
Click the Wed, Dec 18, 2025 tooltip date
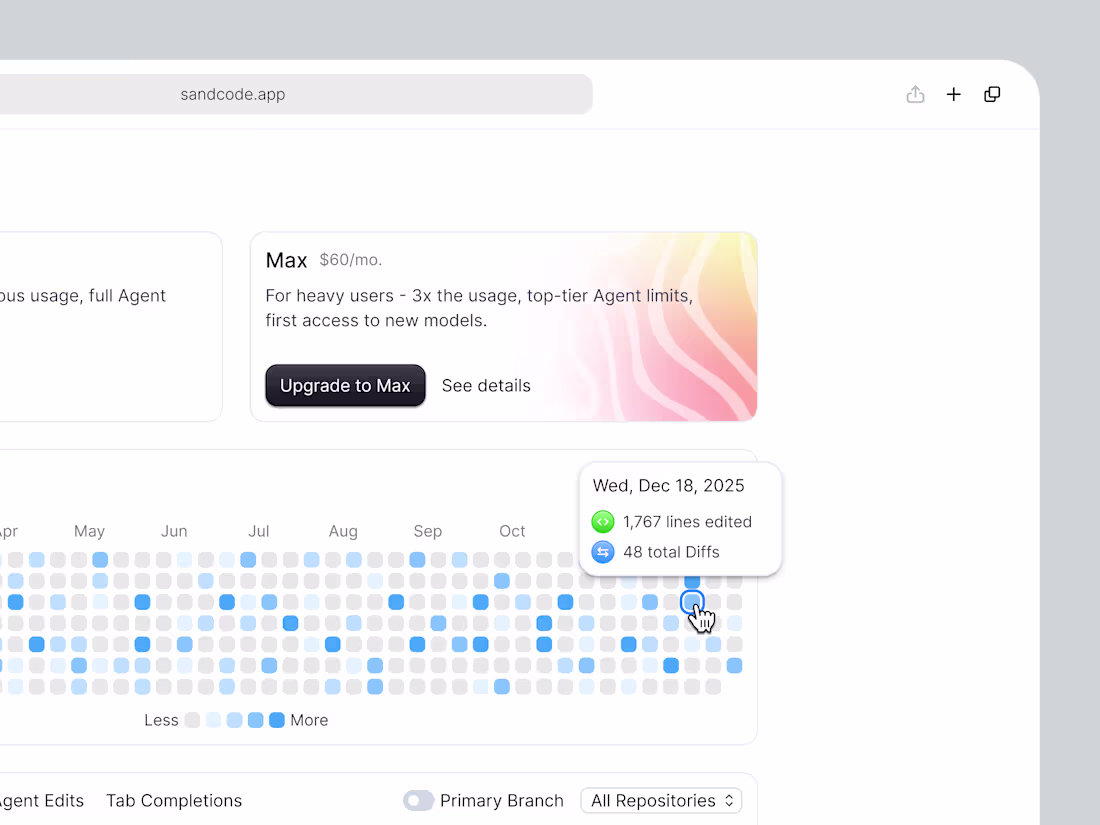pos(669,485)
